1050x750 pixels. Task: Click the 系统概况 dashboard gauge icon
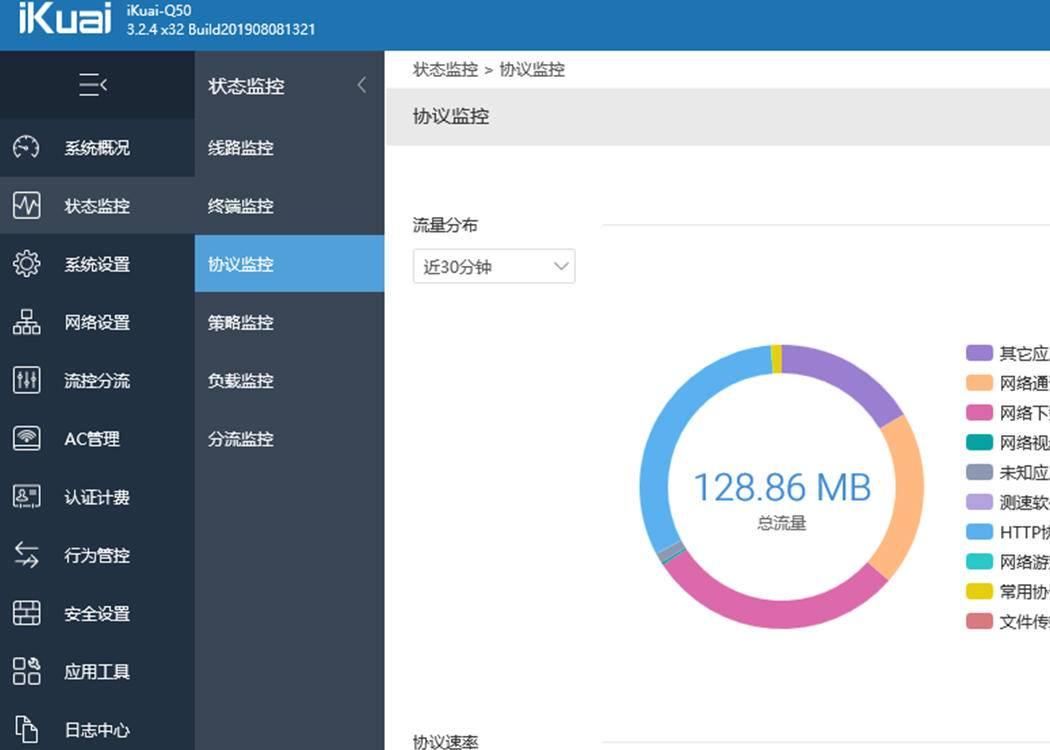26,148
